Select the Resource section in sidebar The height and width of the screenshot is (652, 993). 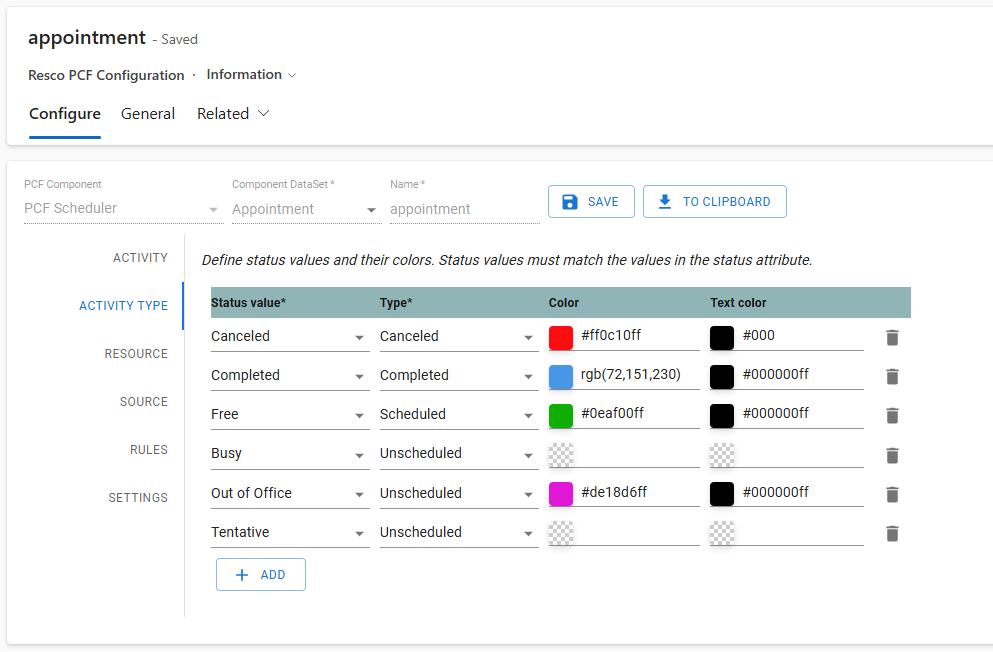(x=136, y=354)
